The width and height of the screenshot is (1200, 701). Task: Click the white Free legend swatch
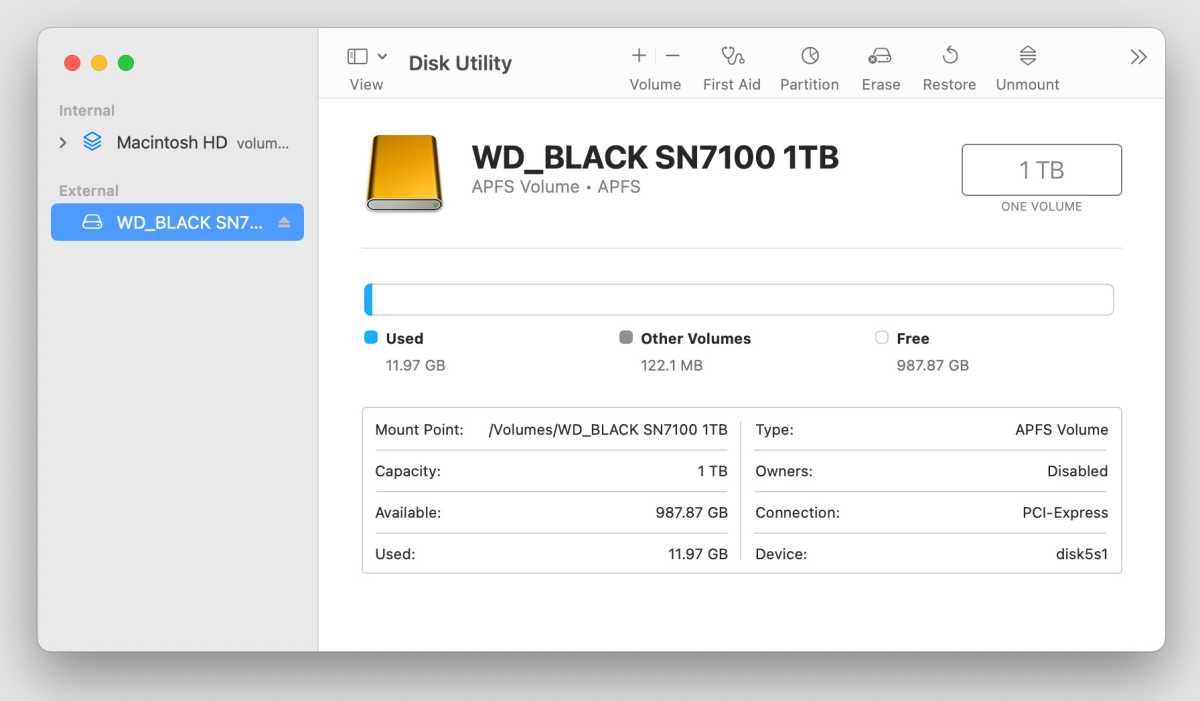881,338
